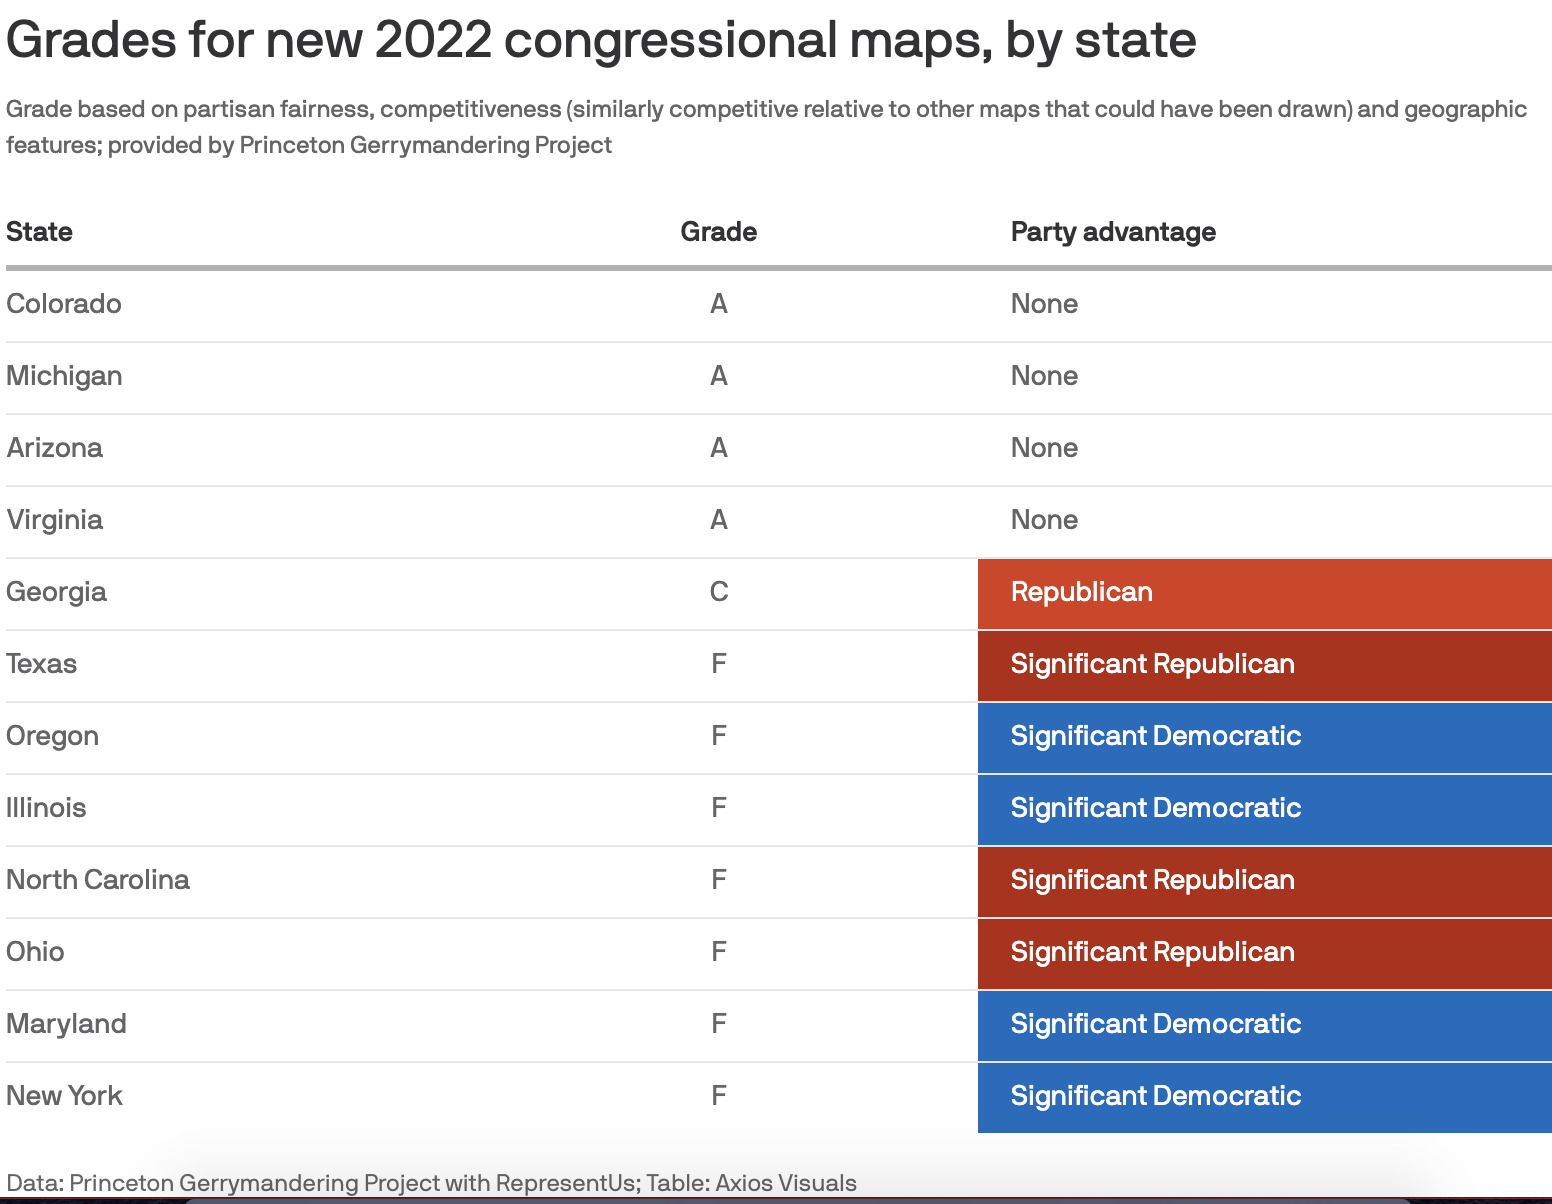This screenshot has height=1204, width=1552.
Task: Click the Grade column header
Action: [x=718, y=232]
